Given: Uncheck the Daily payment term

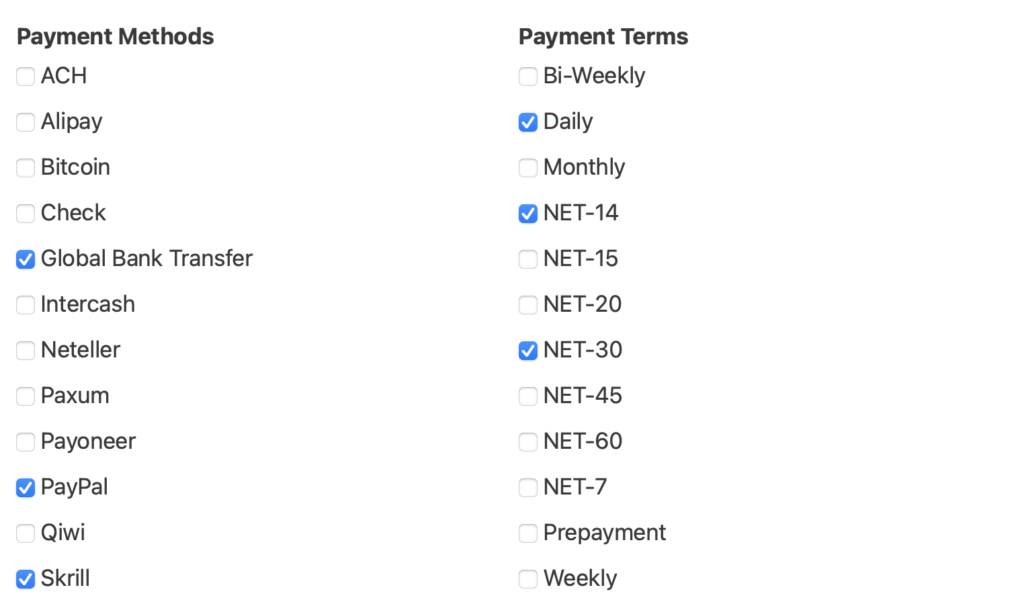Looking at the screenshot, I should [528, 123].
